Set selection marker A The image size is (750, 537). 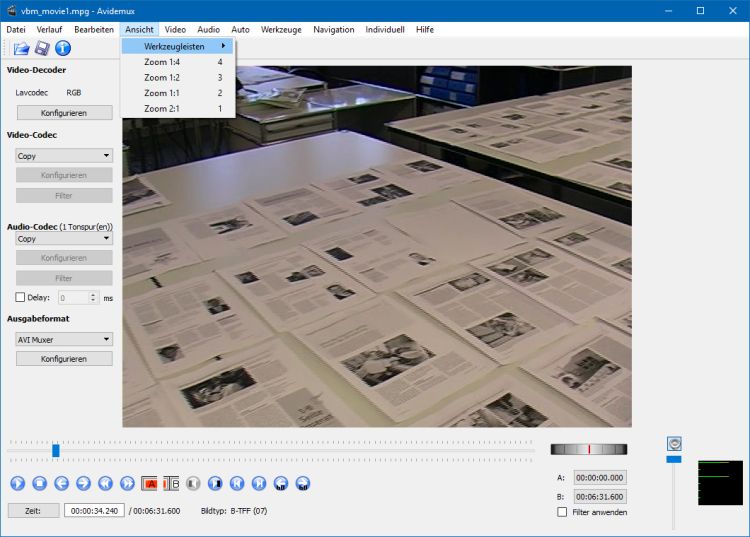coord(149,483)
